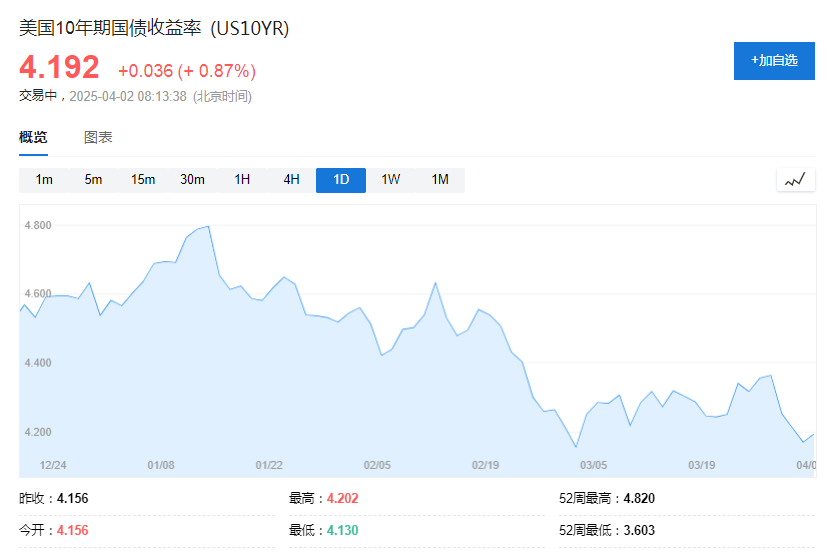
Task: Switch to the 概览 tab
Action: pyautogui.click(x=33, y=138)
